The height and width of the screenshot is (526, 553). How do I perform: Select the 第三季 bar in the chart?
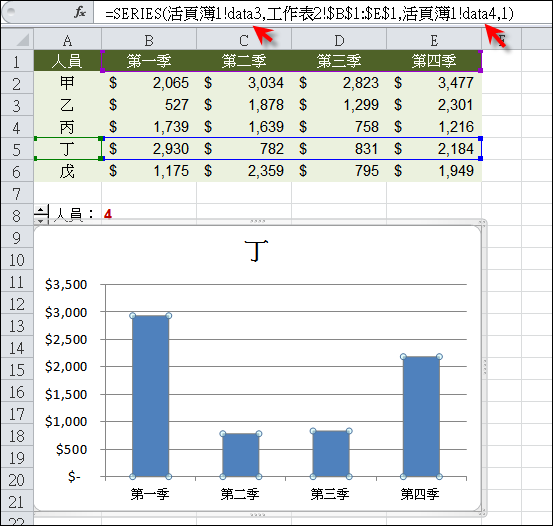click(x=331, y=454)
